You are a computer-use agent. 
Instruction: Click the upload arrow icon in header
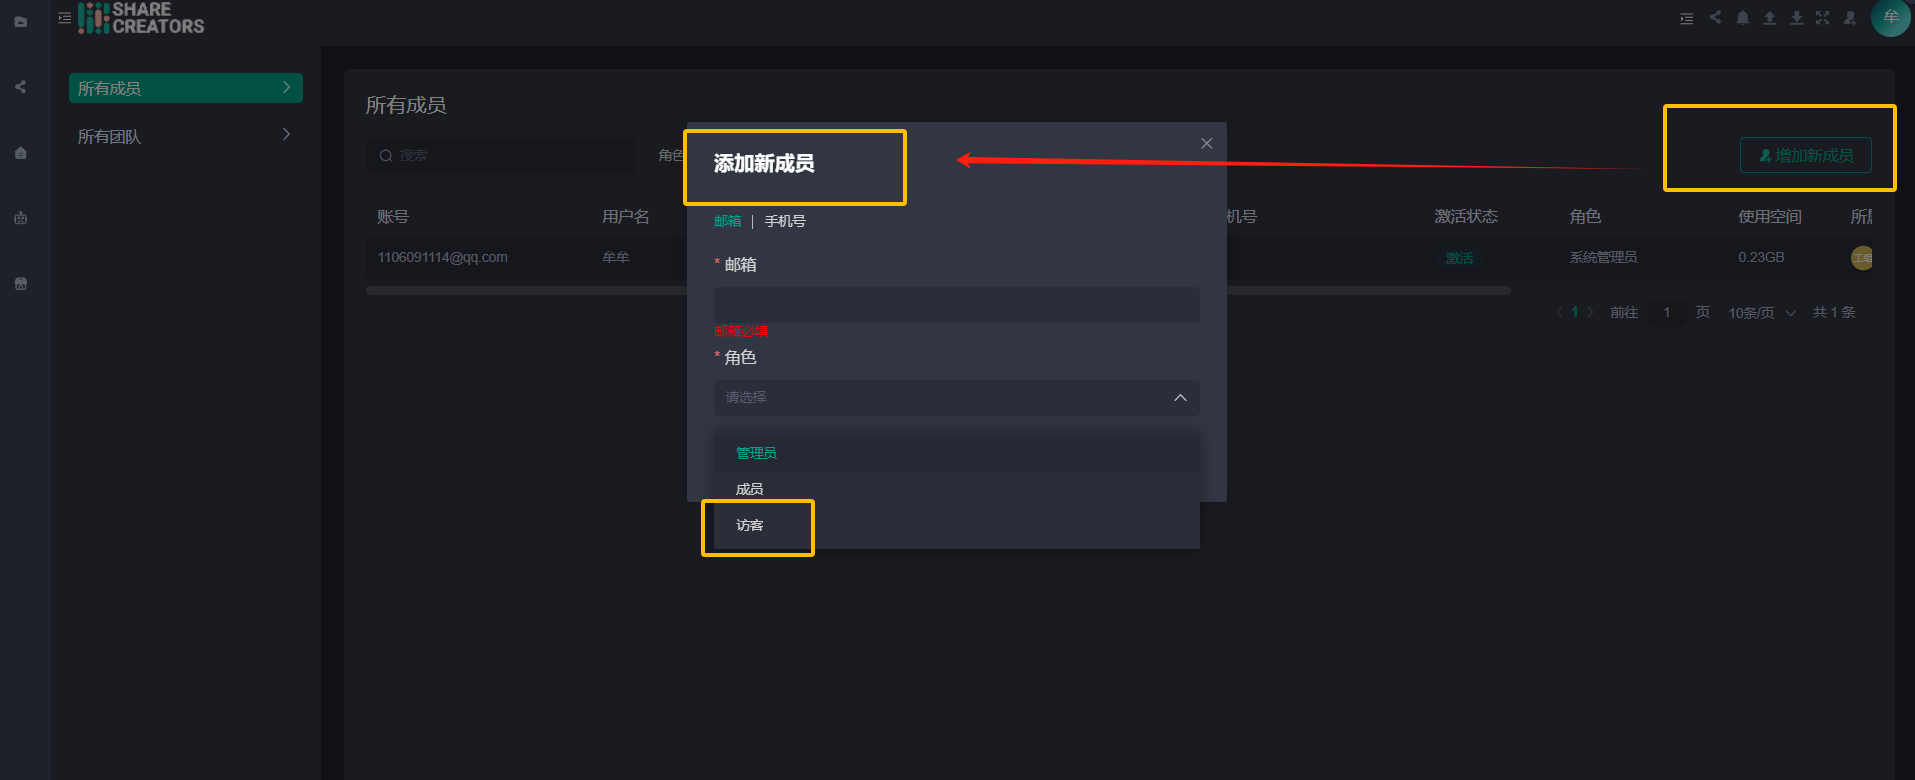coord(1770,18)
